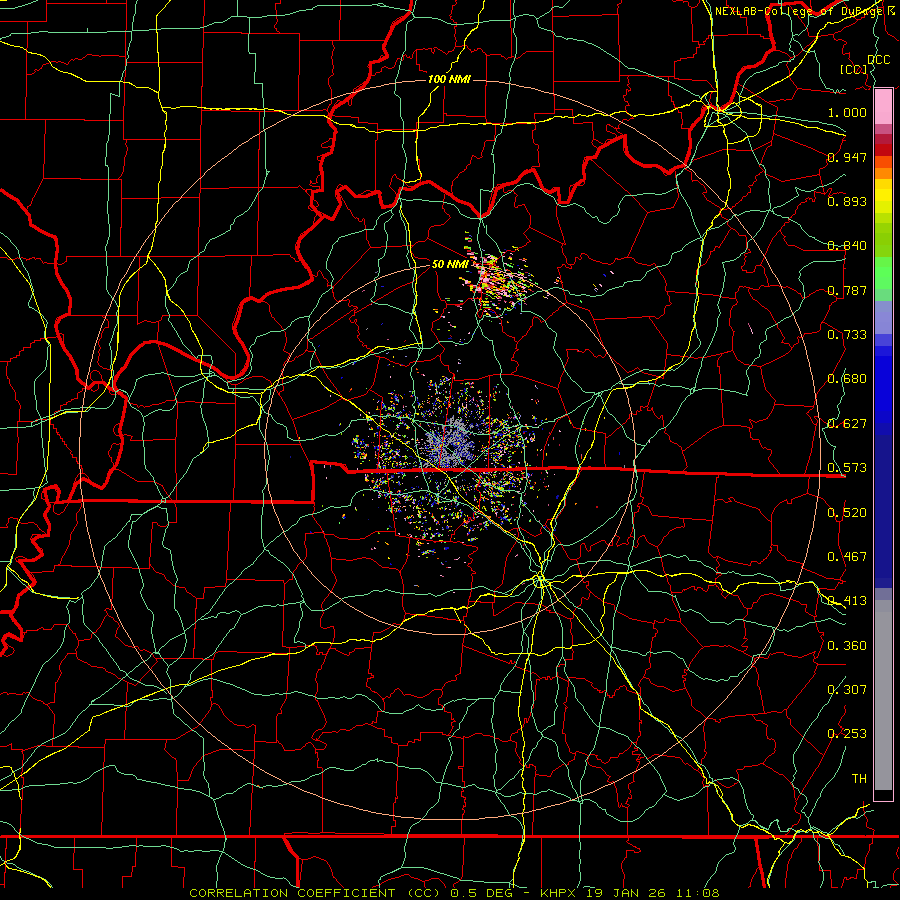Click the 50 NMI range ring label

[x=450, y=264]
